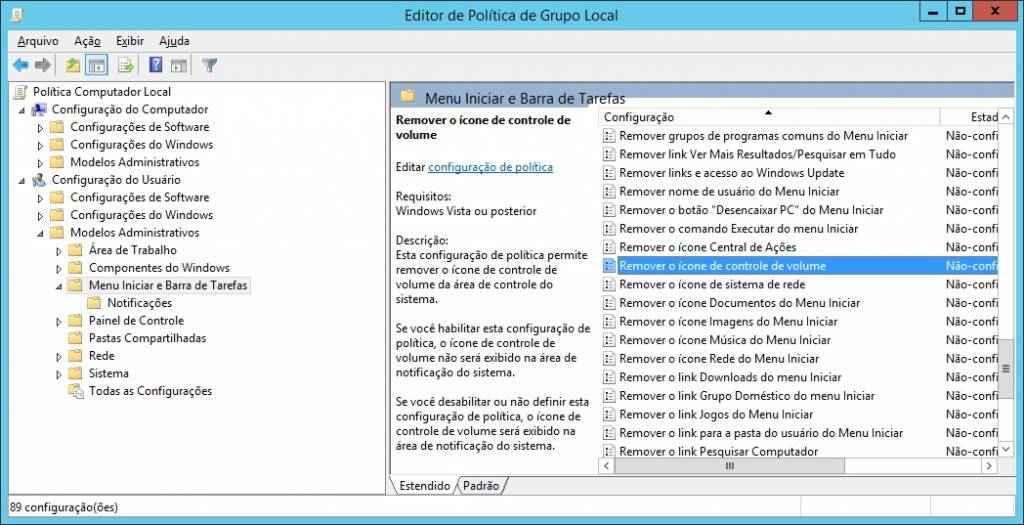Open the Ação menu
Screen dimensions: 1024x525
(x=88, y=40)
